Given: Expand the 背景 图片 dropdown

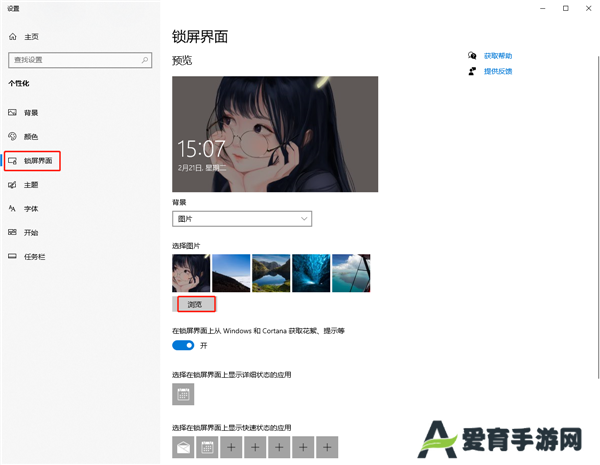Looking at the screenshot, I should tap(242, 219).
